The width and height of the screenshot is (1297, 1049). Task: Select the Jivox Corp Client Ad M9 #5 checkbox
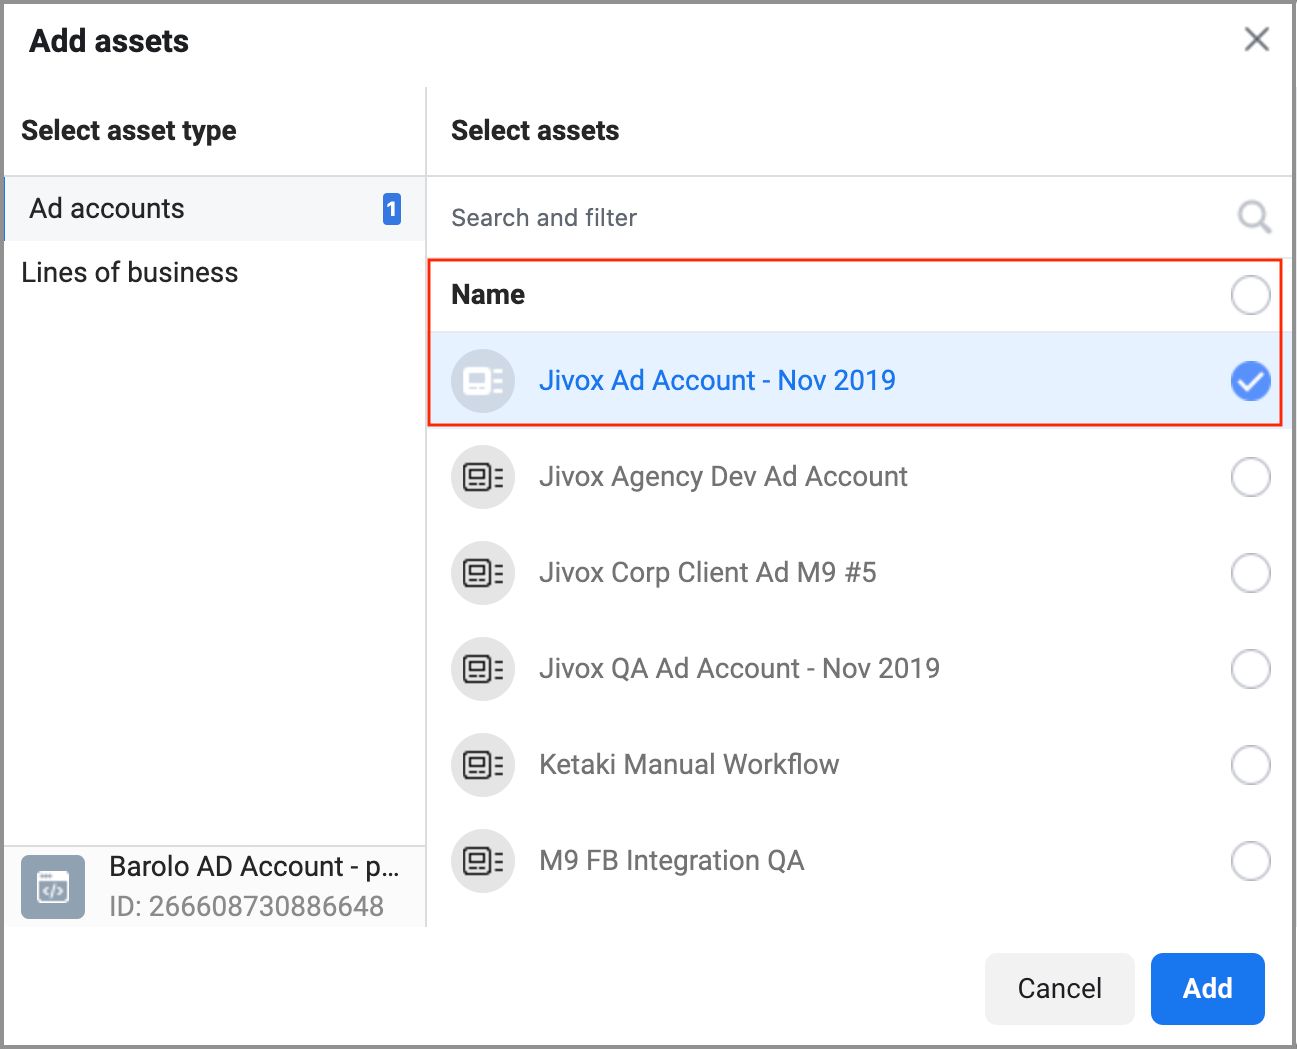click(1250, 573)
